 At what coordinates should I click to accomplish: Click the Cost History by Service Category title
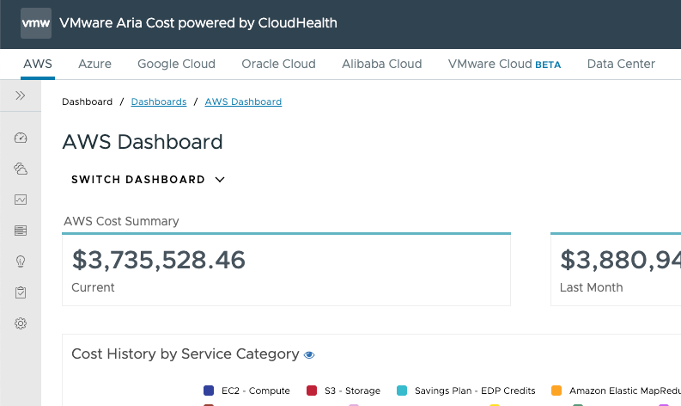tap(185, 354)
